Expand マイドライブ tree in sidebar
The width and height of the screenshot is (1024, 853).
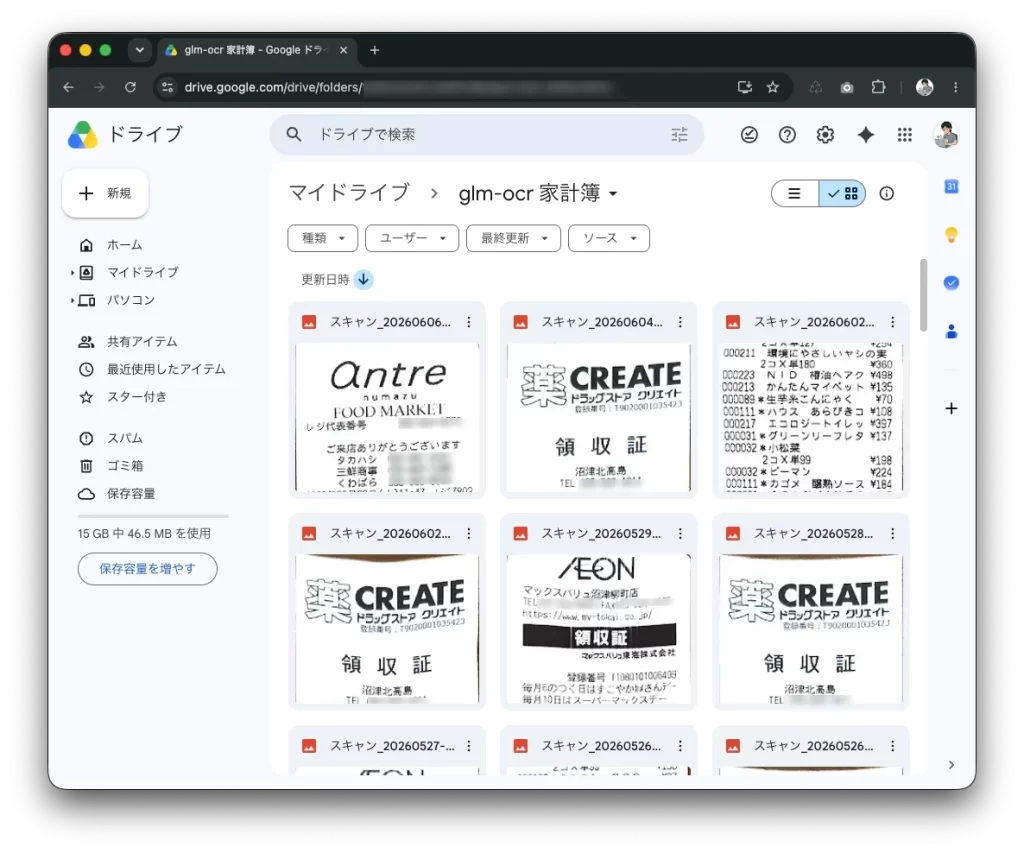(72, 273)
